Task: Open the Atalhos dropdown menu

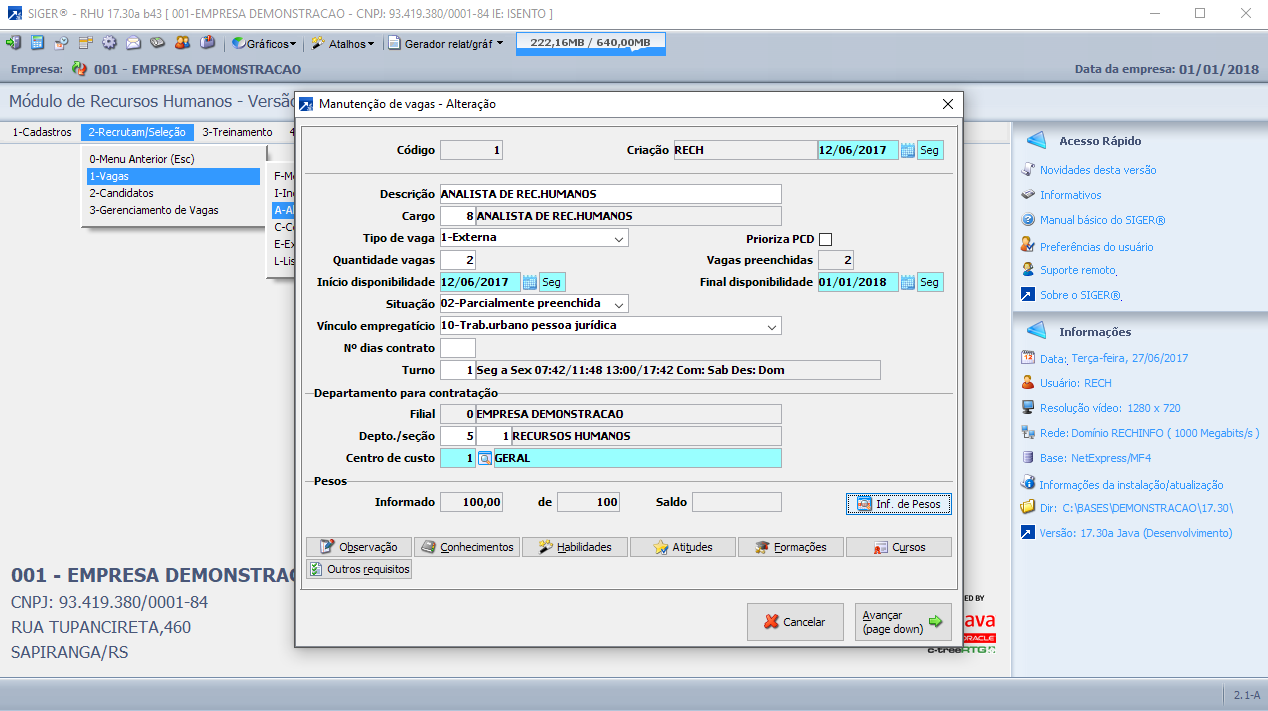Action: [343, 43]
